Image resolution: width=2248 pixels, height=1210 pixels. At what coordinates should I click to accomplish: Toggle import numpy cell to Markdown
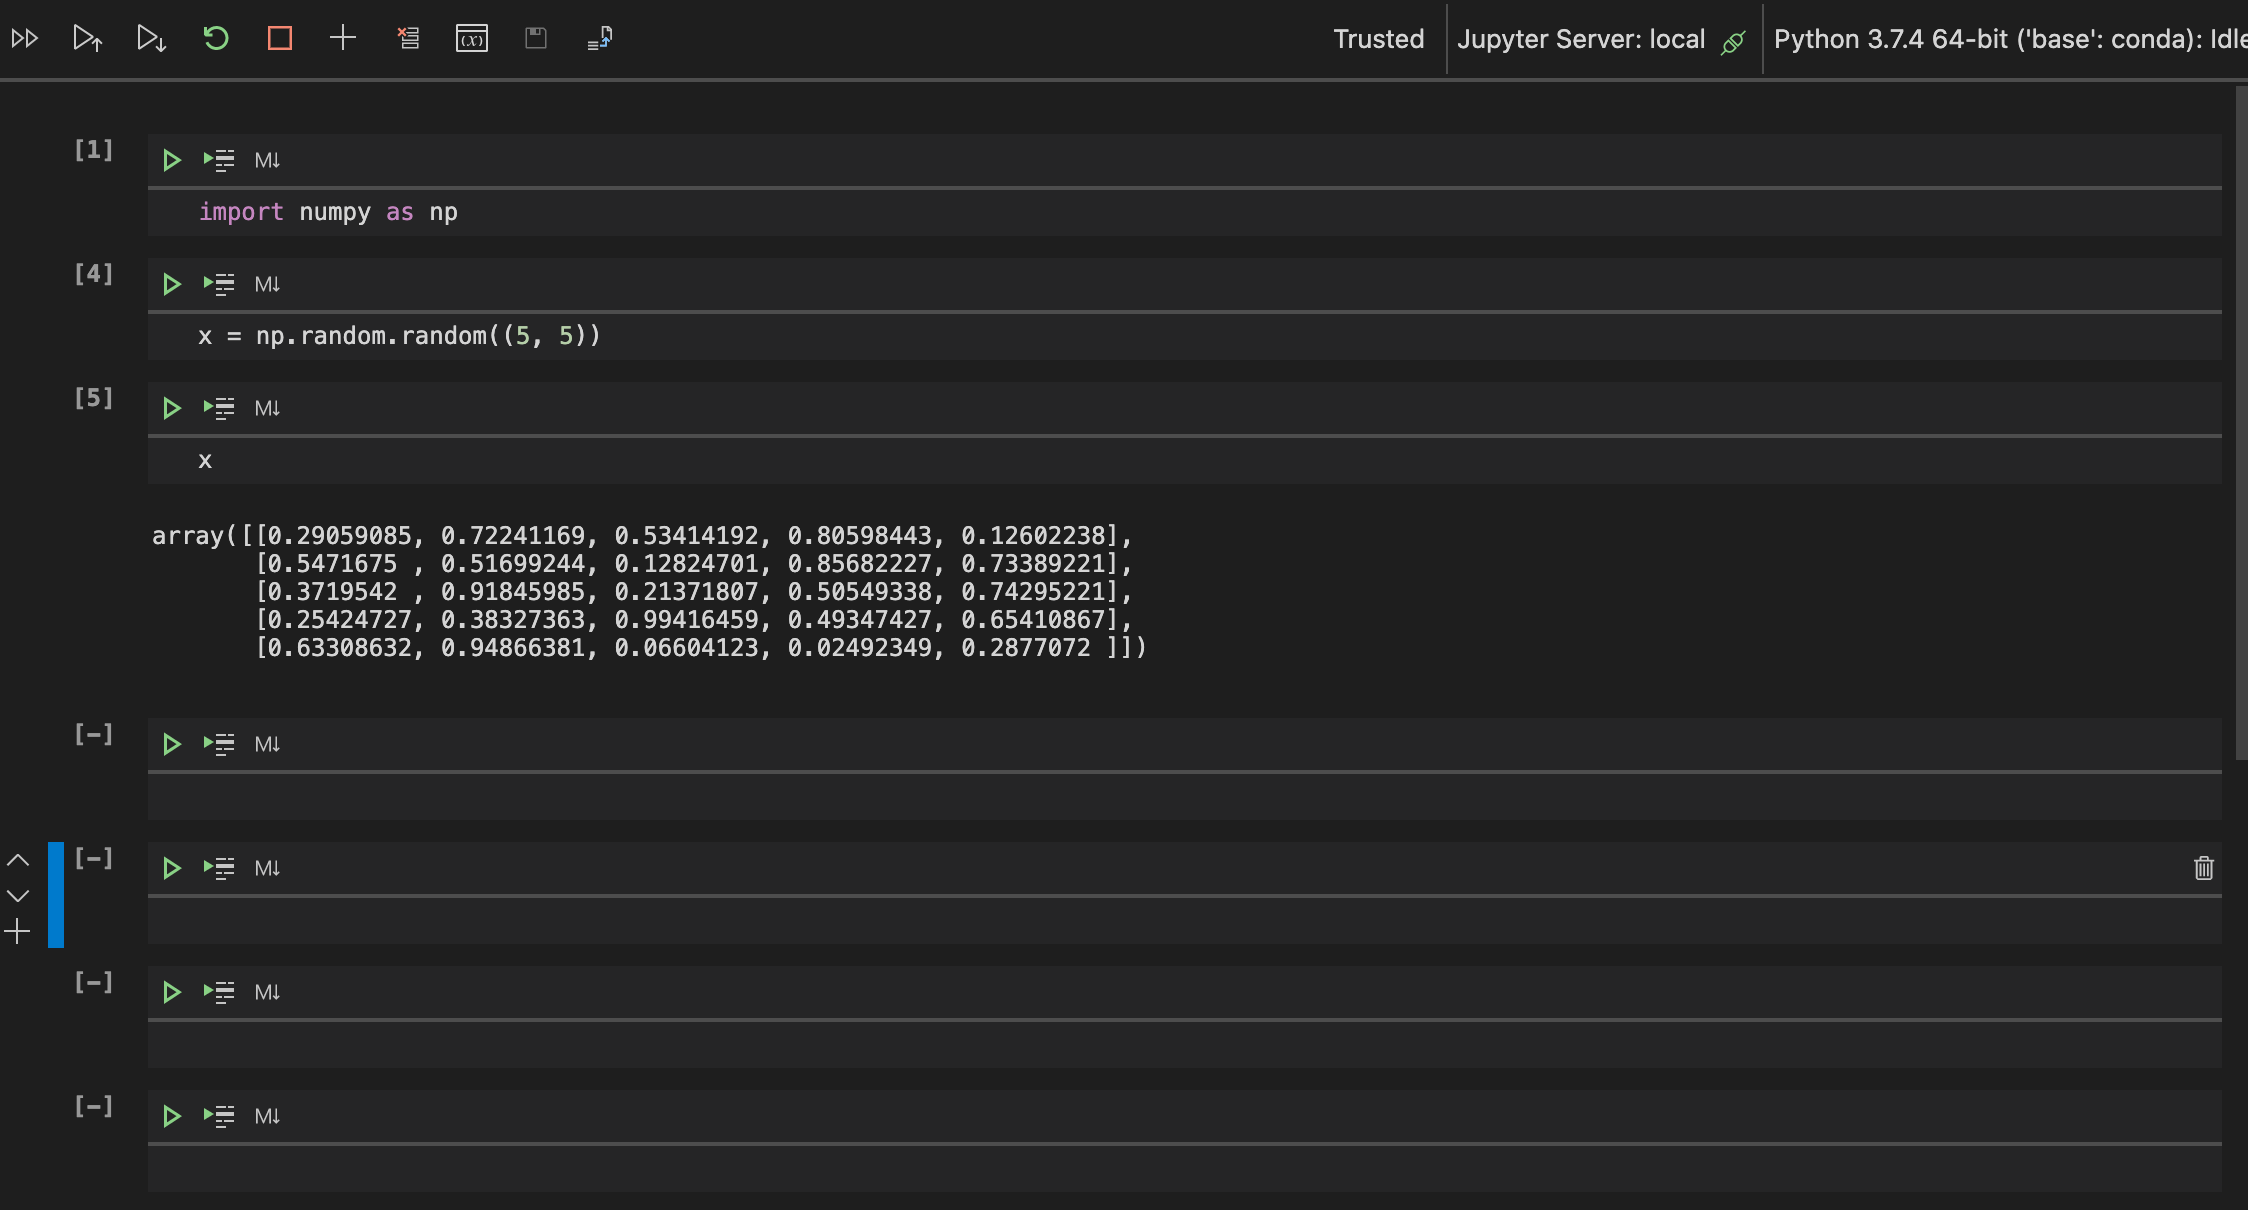267,160
